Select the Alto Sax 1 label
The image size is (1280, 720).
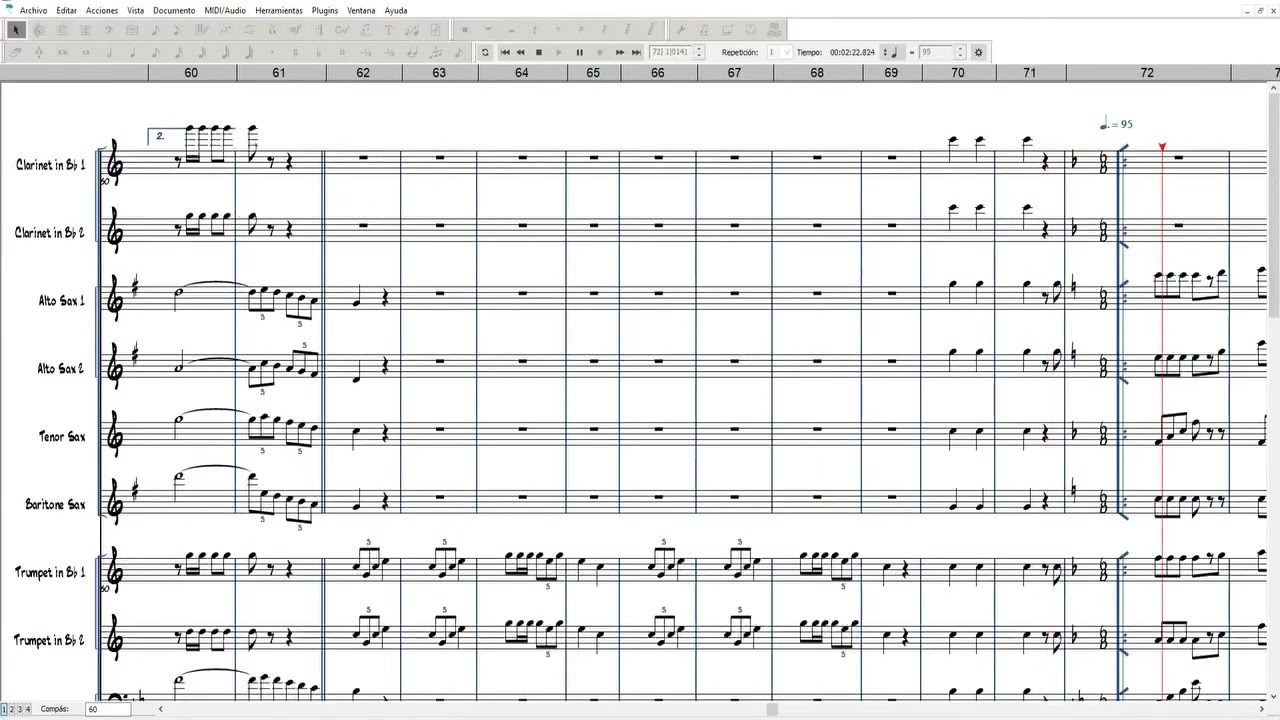[62, 300]
